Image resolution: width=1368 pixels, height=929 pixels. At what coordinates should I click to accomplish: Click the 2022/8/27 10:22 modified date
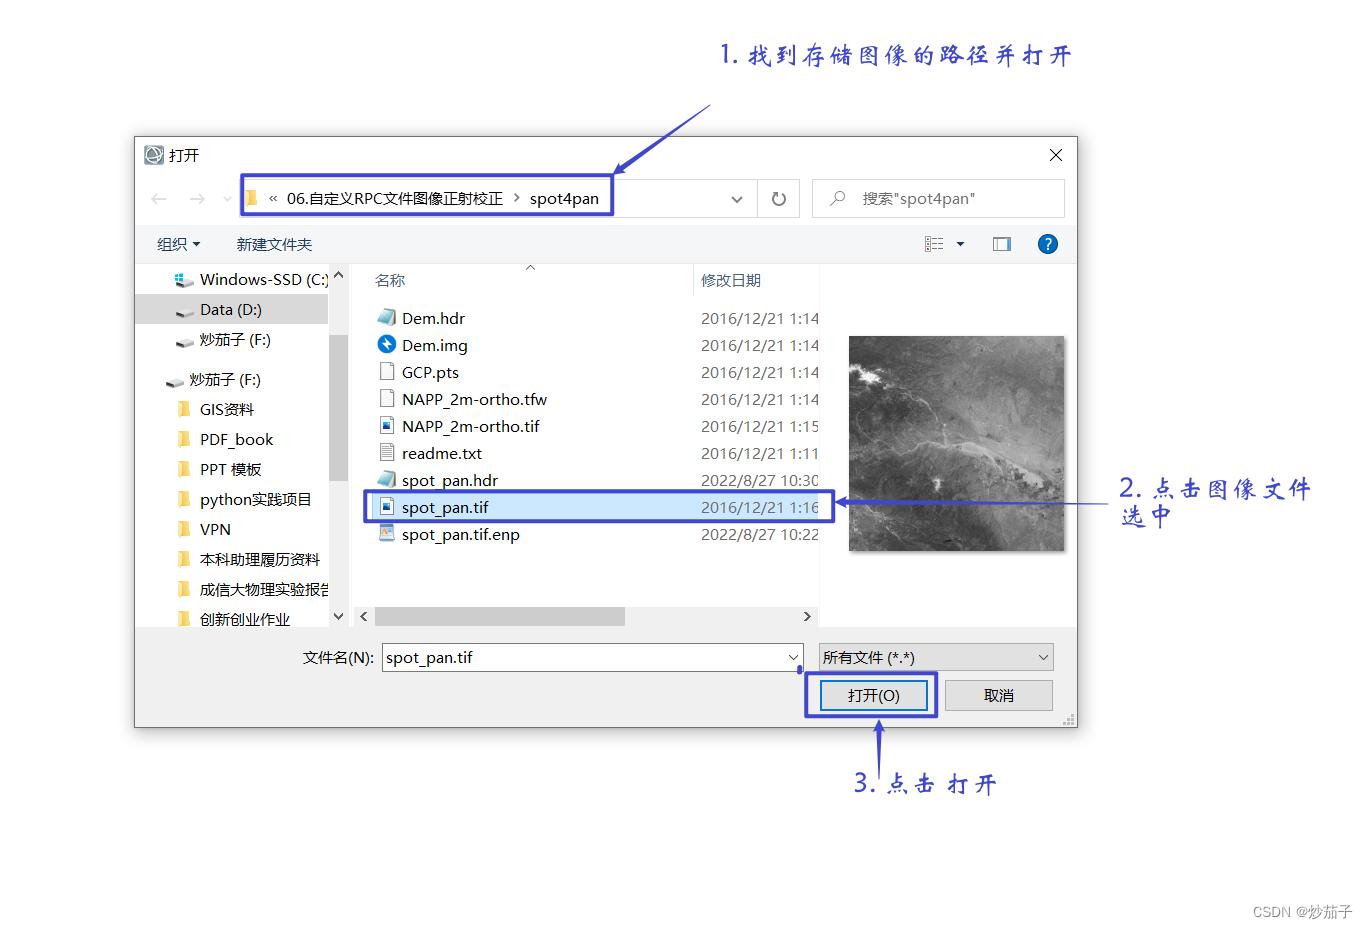[x=759, y=534]
